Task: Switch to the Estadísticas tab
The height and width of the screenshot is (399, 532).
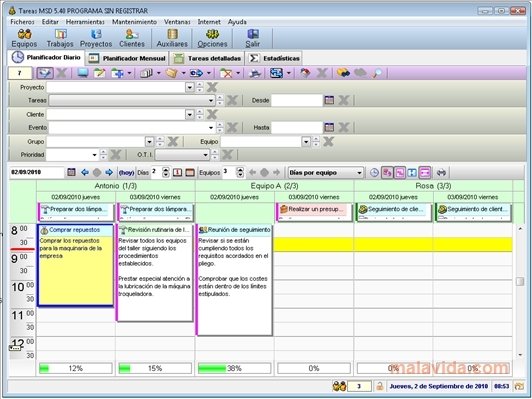Action: [x=274, y=58]
